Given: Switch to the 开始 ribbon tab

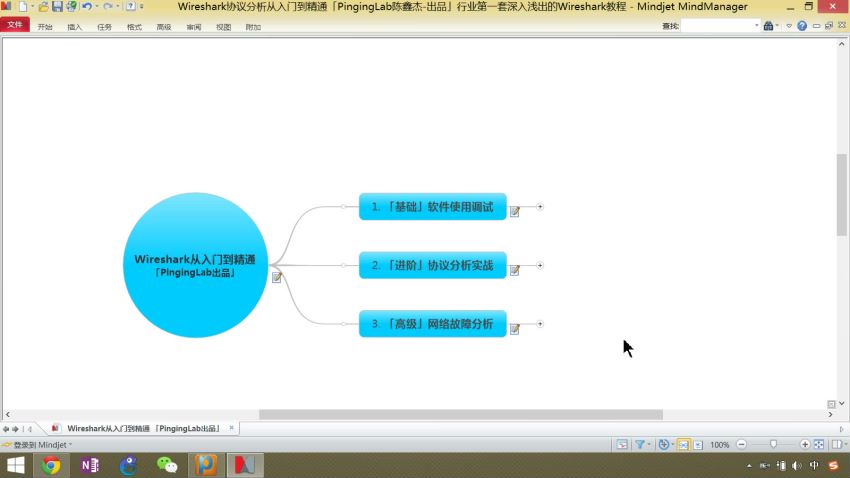Looking at the screenshot, I should tap(45, 27).
